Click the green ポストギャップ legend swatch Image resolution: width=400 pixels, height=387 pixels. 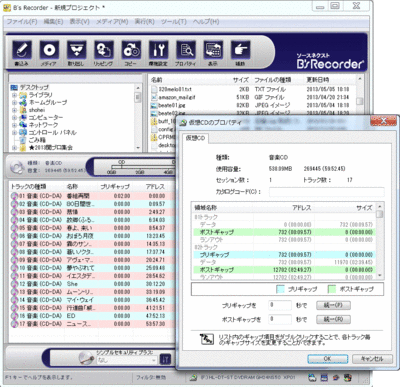(332, 289)
